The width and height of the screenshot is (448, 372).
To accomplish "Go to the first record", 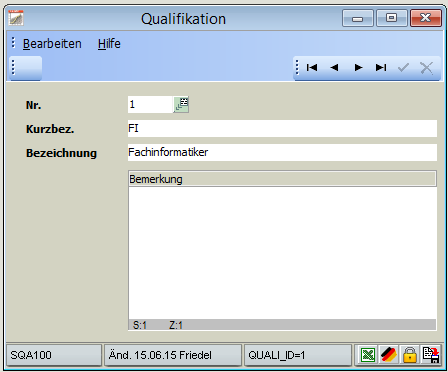I will click(x=312, y=68).
